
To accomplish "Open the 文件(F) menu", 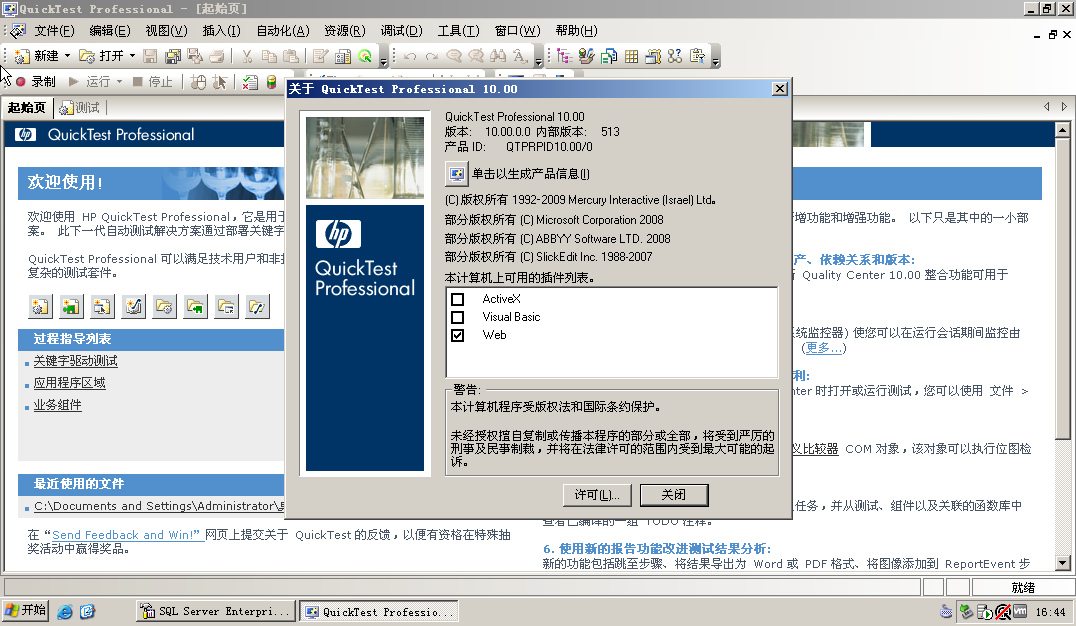I will pos(54,31).
